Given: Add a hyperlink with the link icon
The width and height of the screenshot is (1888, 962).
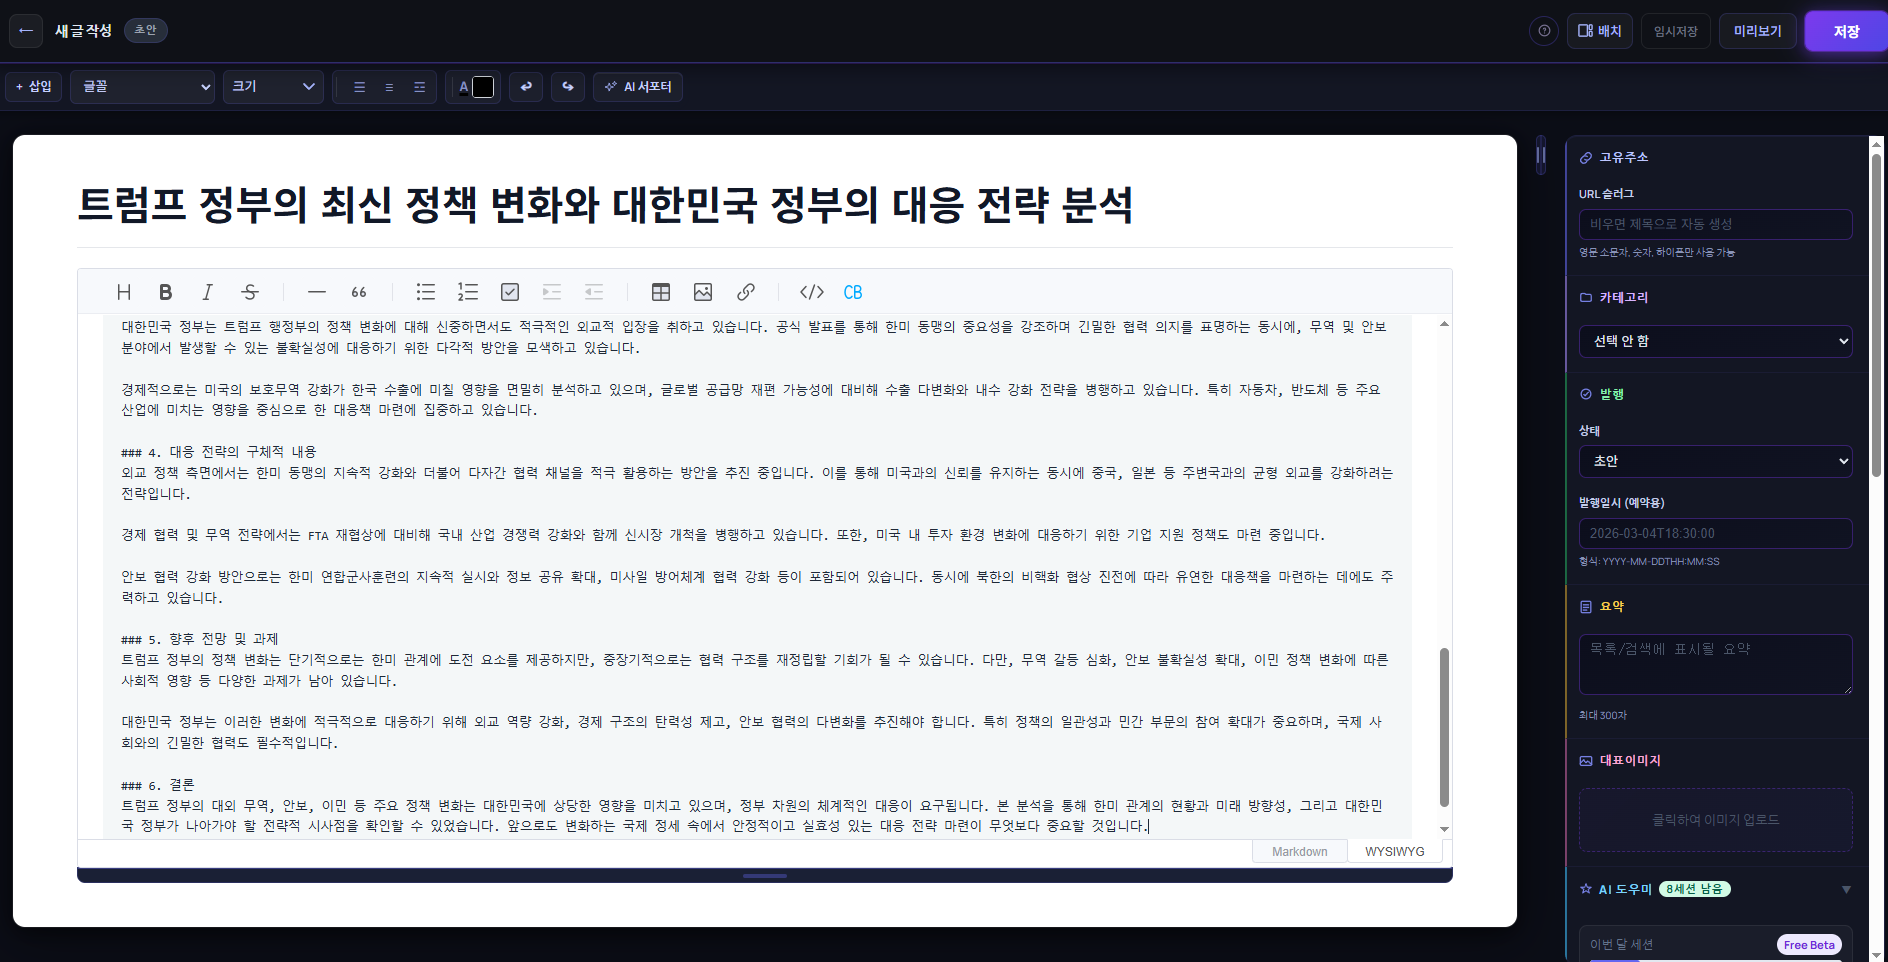Looking at the screenshot, I should click(x=745, y=292).
